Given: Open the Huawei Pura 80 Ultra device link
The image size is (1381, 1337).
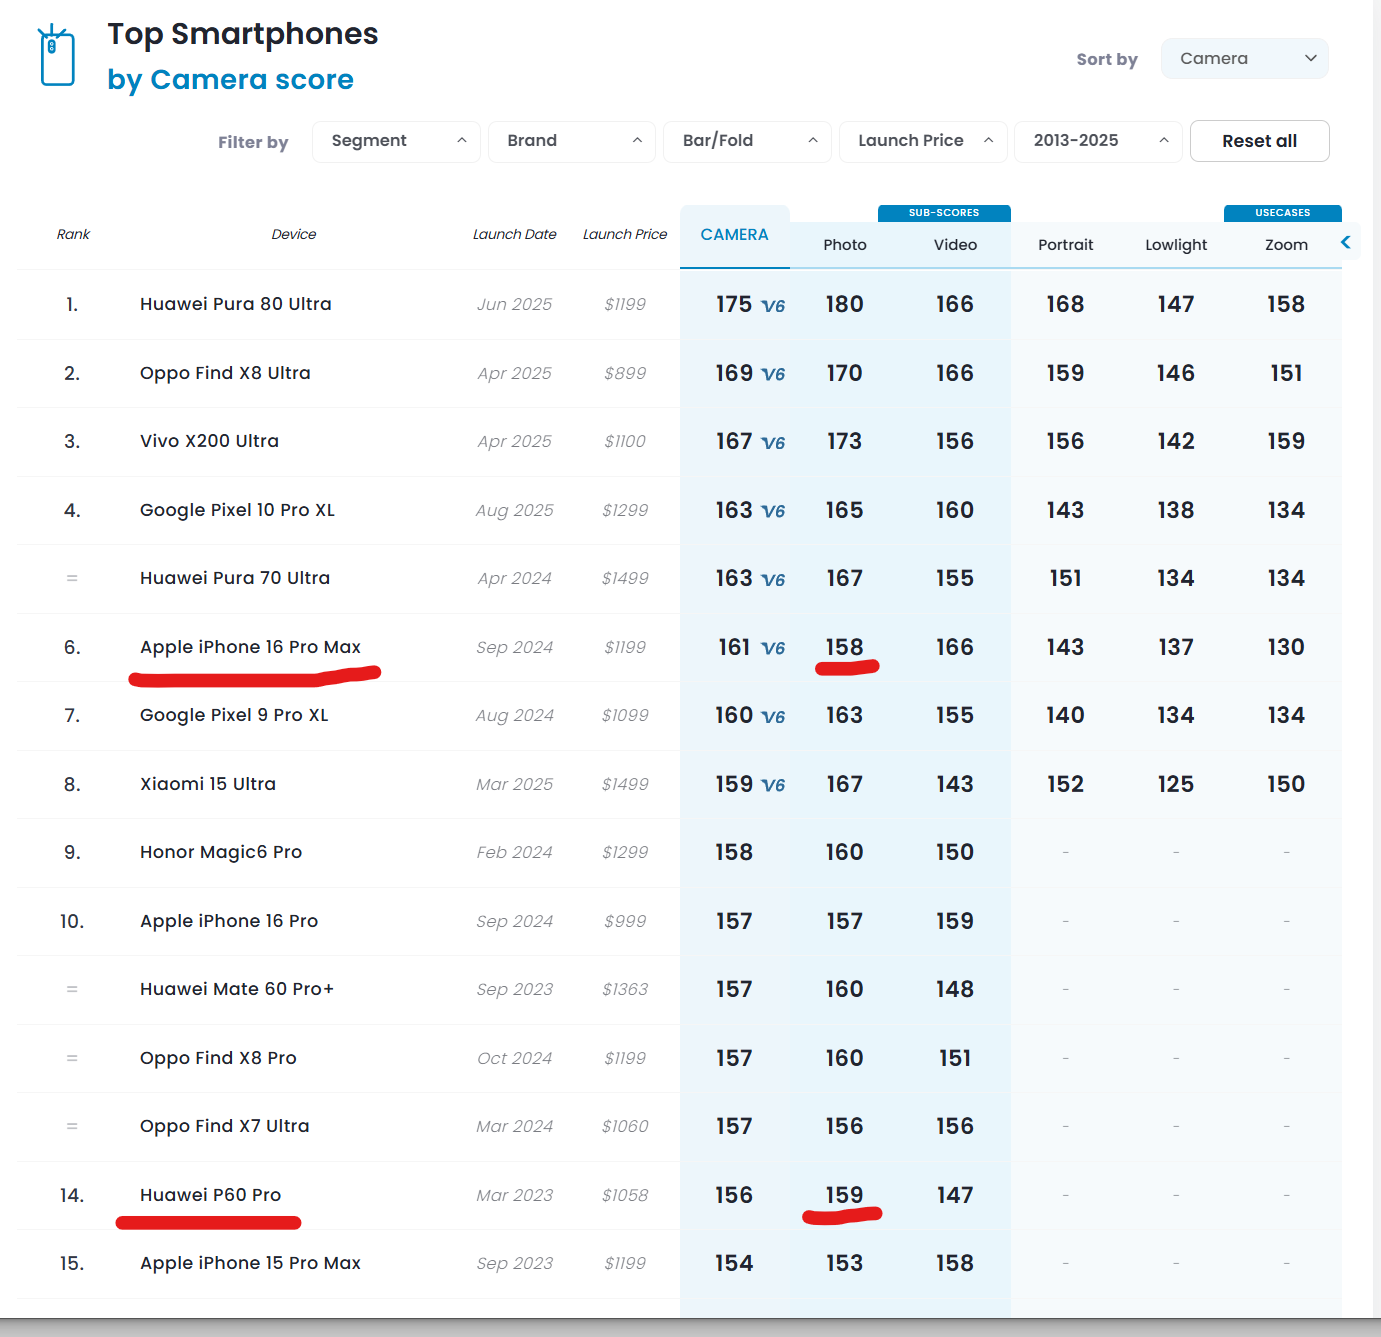Looking at the screenshot, I should pyautogui.click(x=236, y=304).
